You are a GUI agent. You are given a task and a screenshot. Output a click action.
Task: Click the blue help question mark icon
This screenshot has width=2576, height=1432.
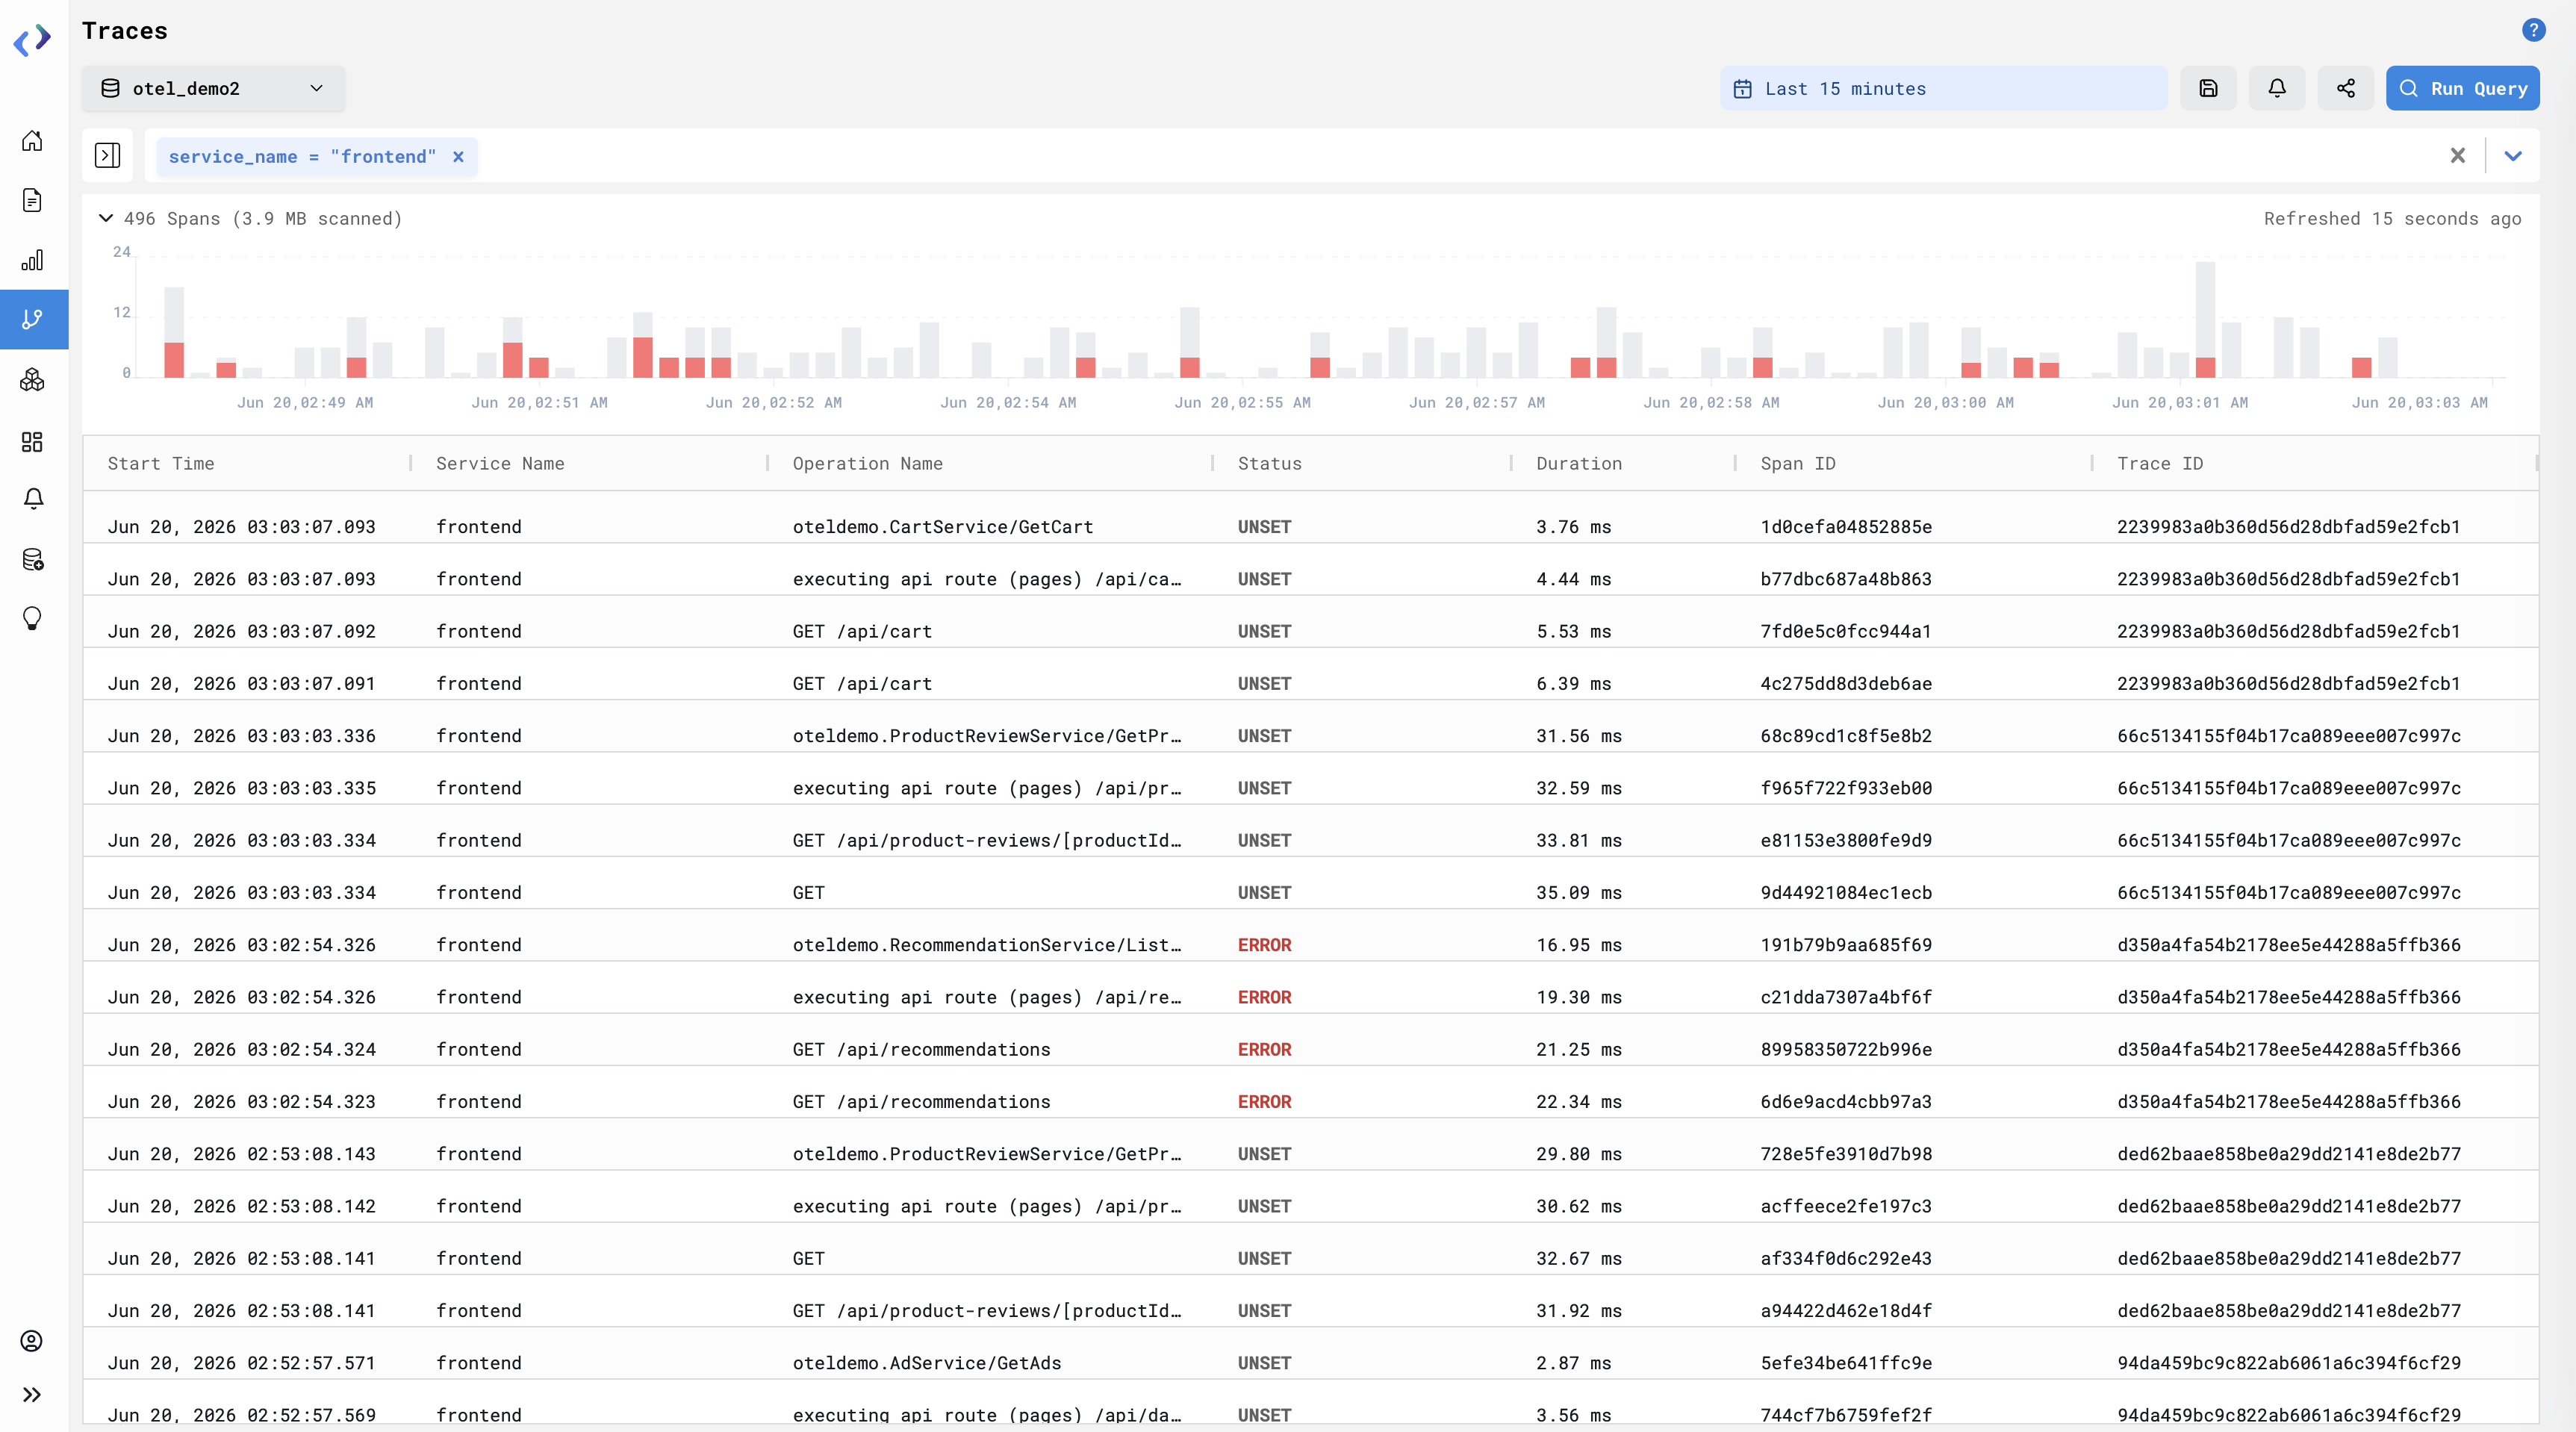2533,30
